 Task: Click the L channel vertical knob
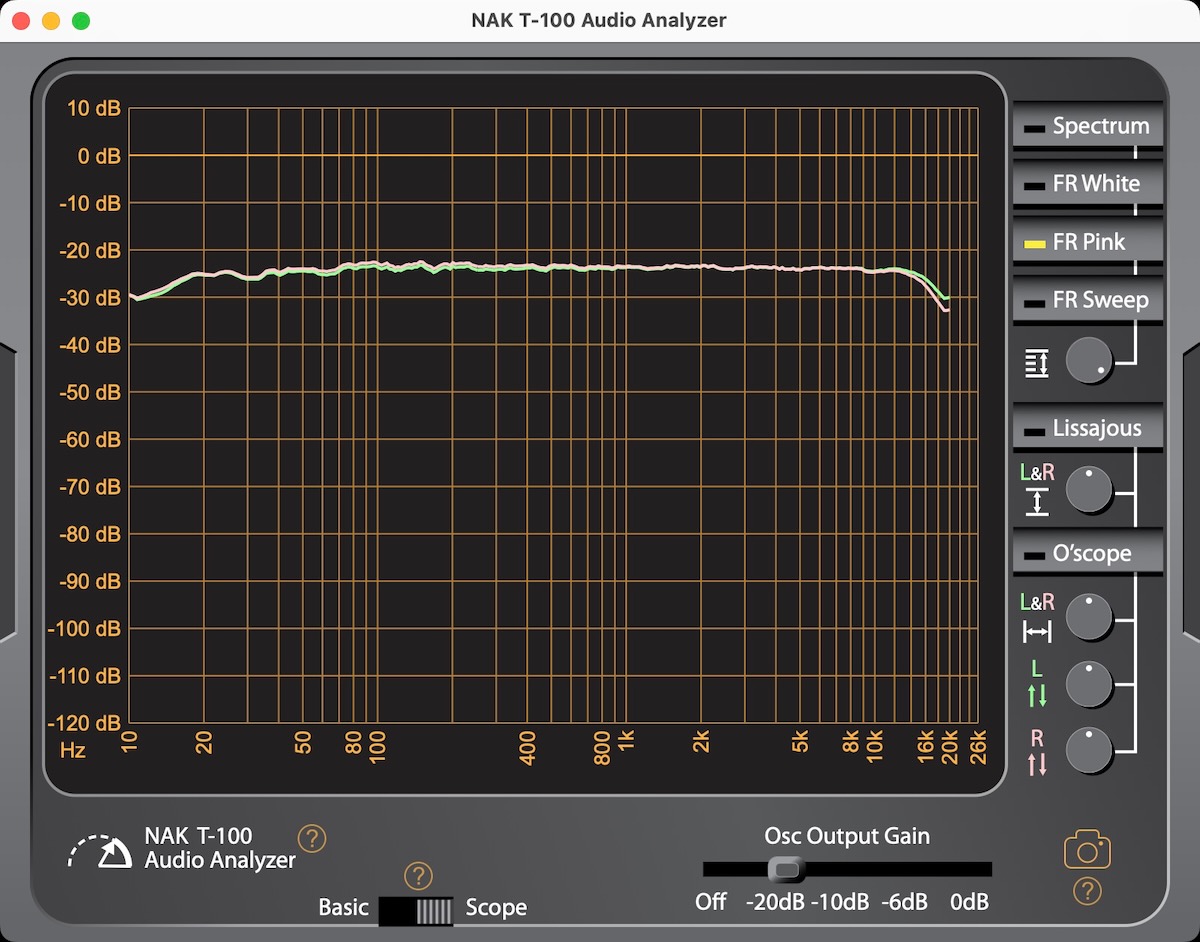click(1090, 684)
